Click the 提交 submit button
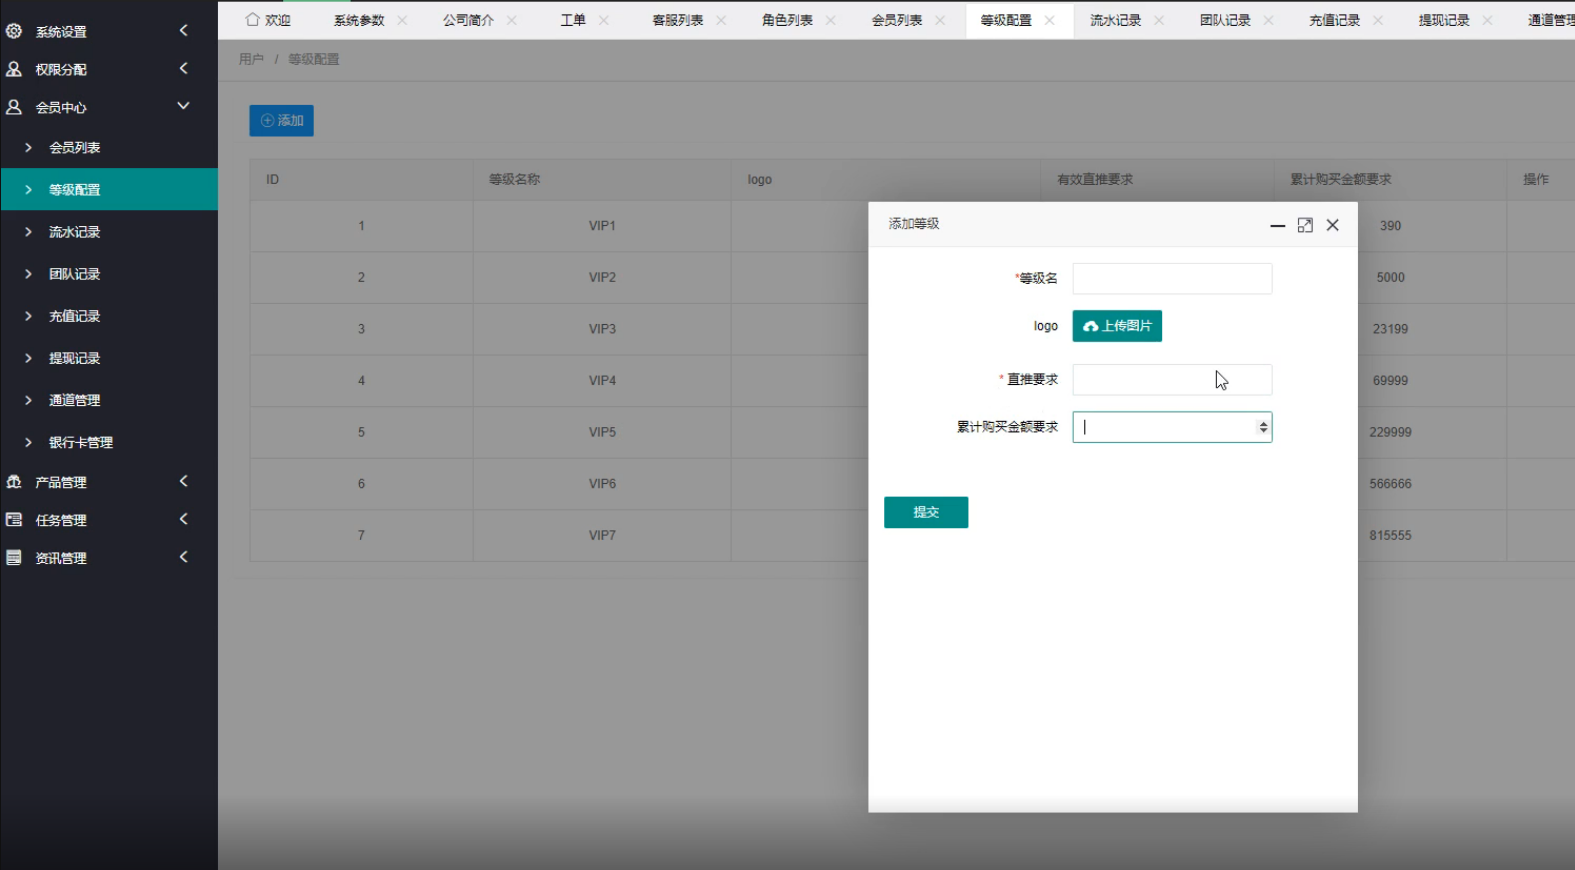The image size is (1575, 870). 925,512
